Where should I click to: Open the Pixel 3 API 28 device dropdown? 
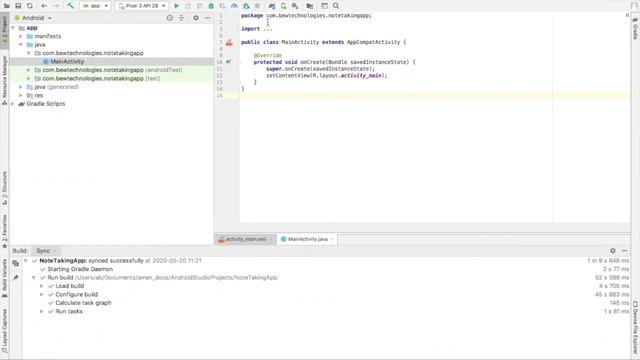click(142, 6)
